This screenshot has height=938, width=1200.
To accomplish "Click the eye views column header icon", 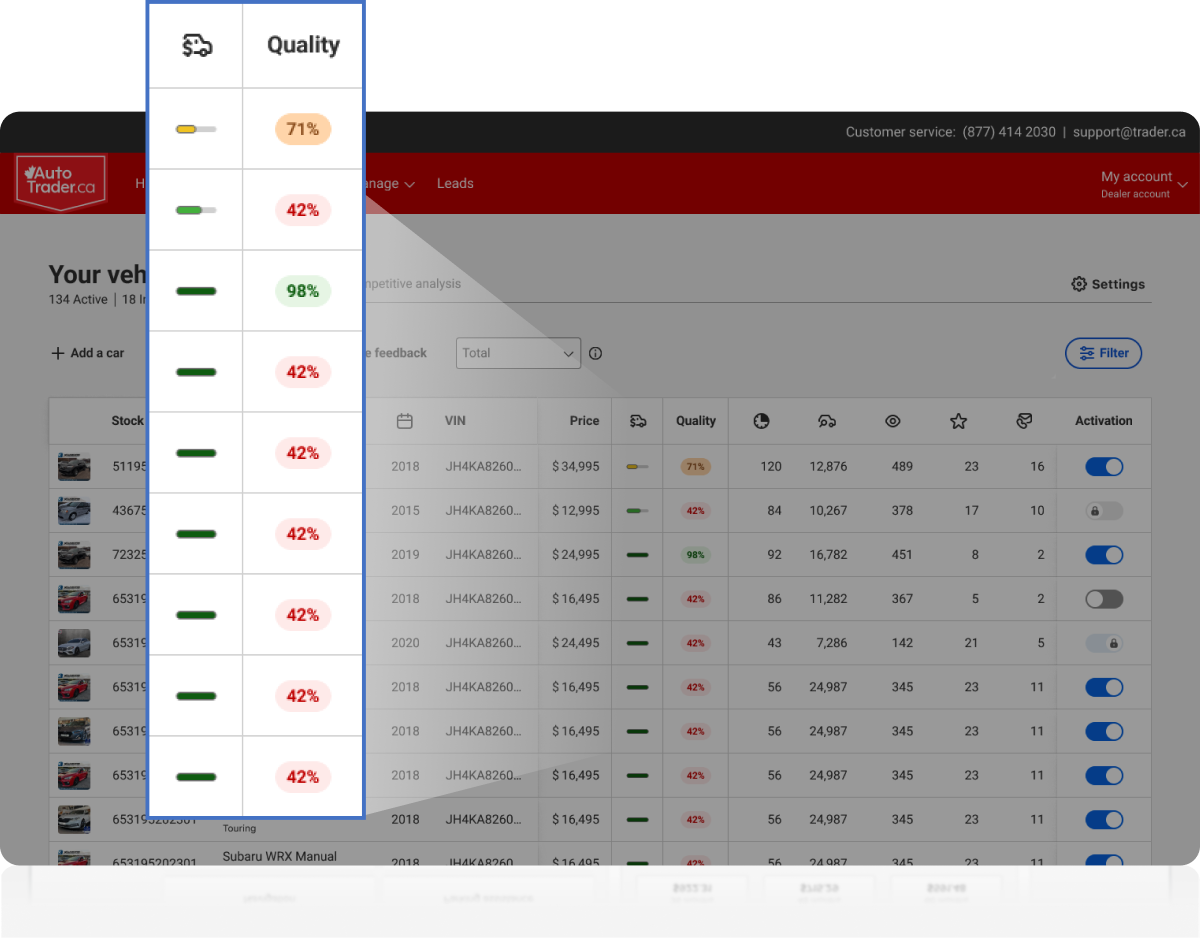I will point(893,421).
